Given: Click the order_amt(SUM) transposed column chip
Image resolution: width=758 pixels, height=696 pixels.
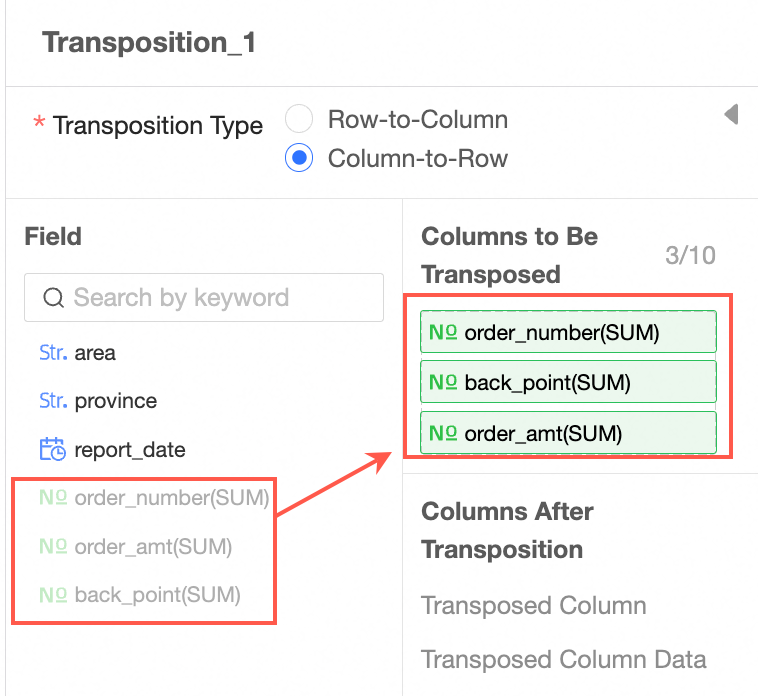Looking at the screenshot, I should tap(568, 433).
